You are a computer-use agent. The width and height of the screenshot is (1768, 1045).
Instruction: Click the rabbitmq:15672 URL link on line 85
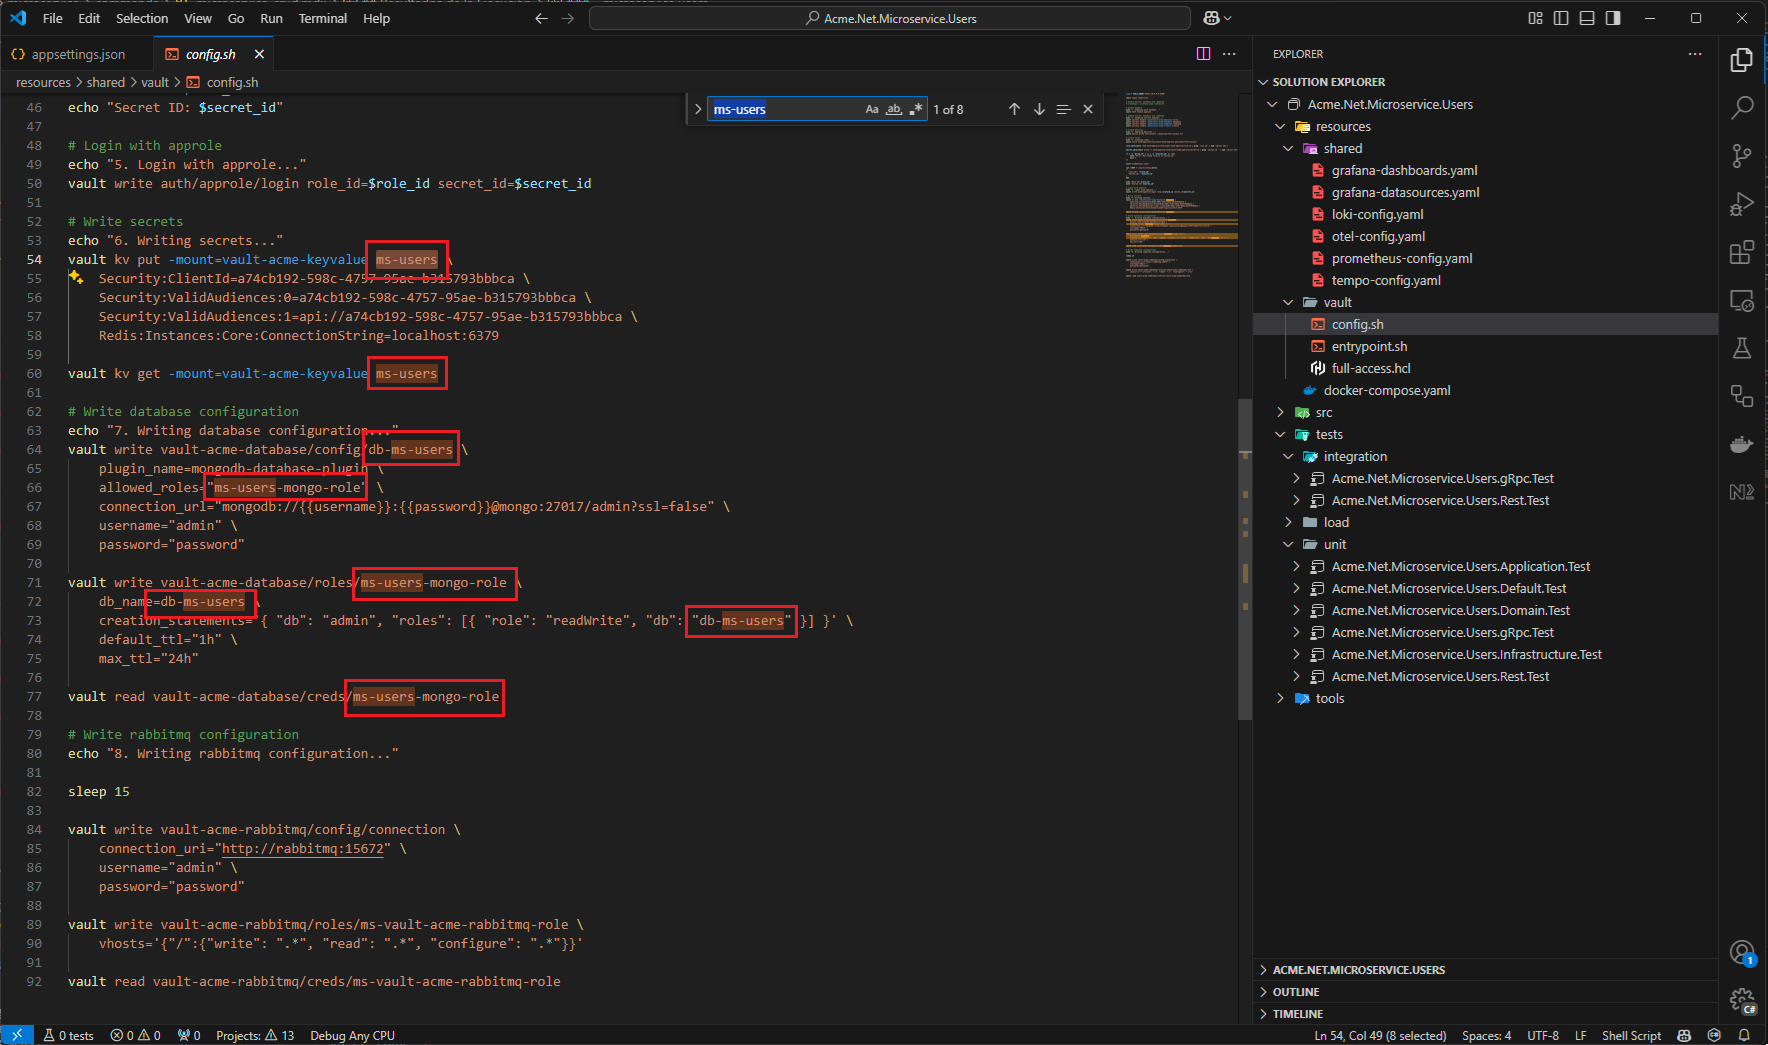pos(303,849)
